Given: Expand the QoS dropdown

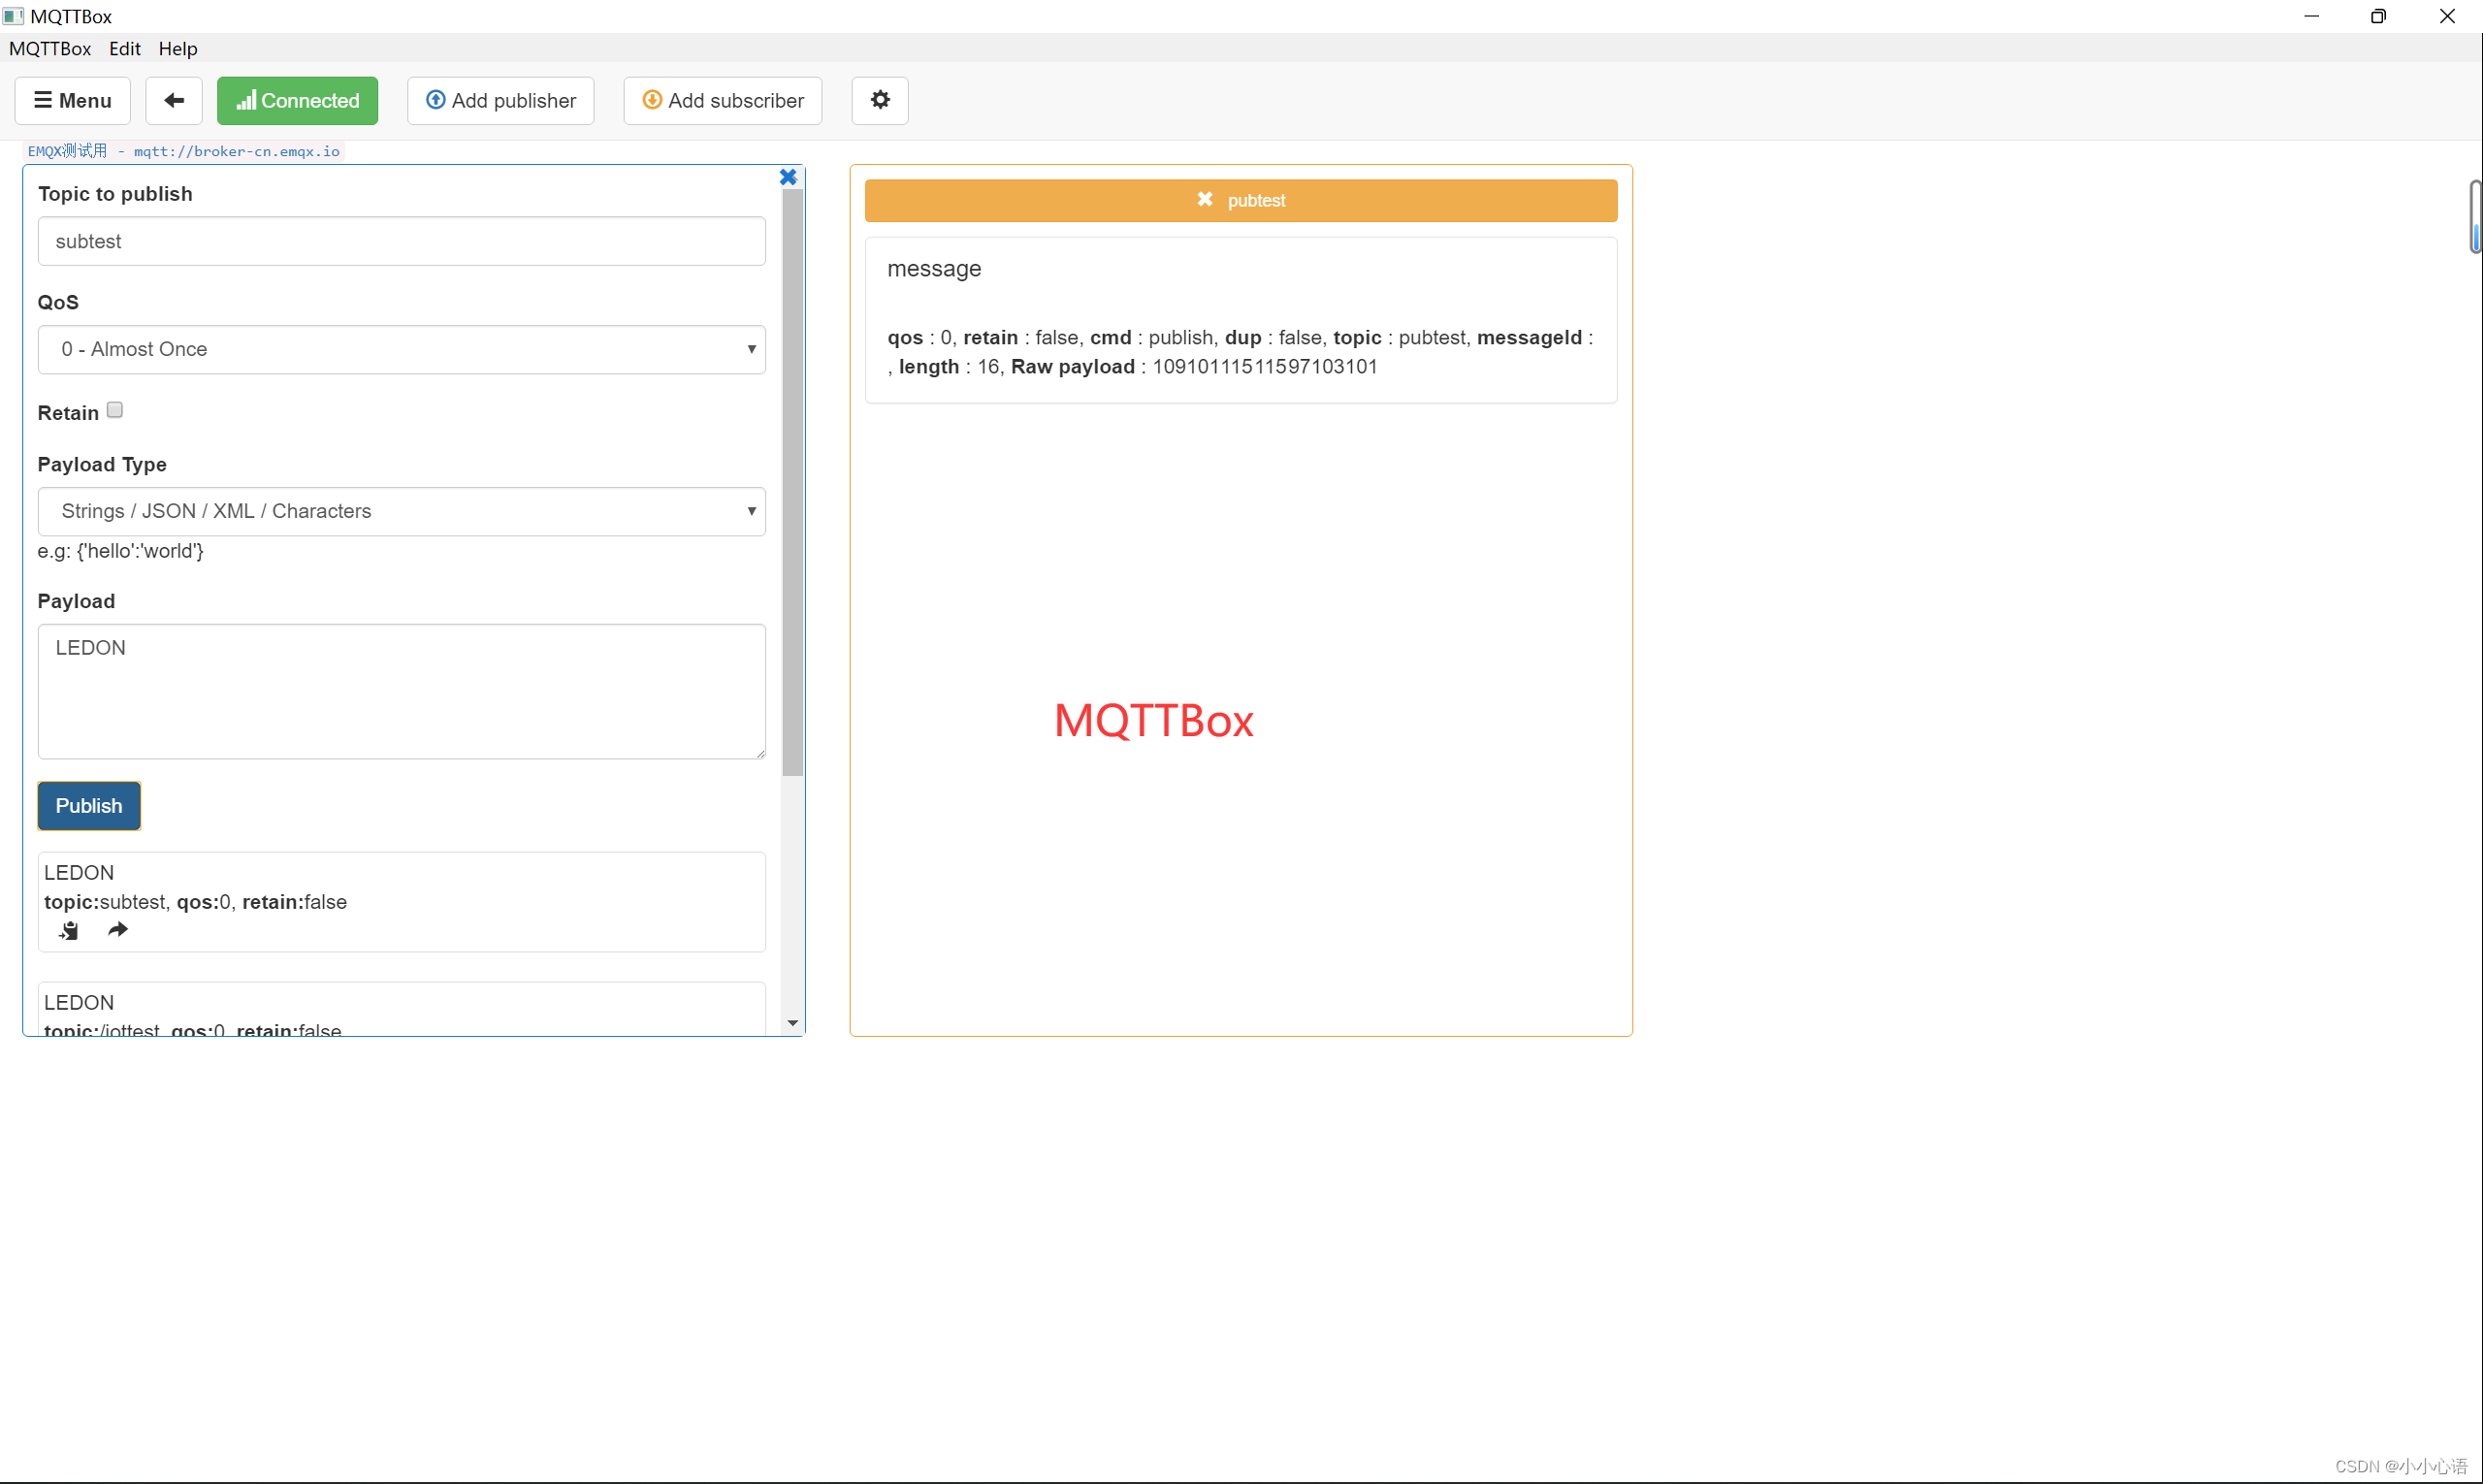Looking at the screenshot, I should click(401, 349).
